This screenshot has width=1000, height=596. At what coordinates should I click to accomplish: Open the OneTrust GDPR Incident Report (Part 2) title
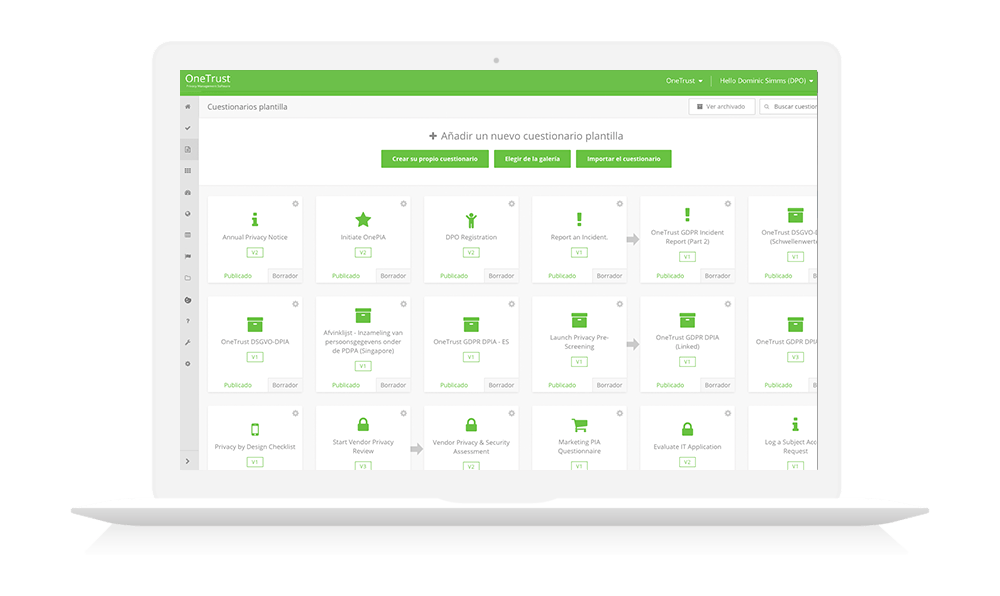tap(687, 237)
